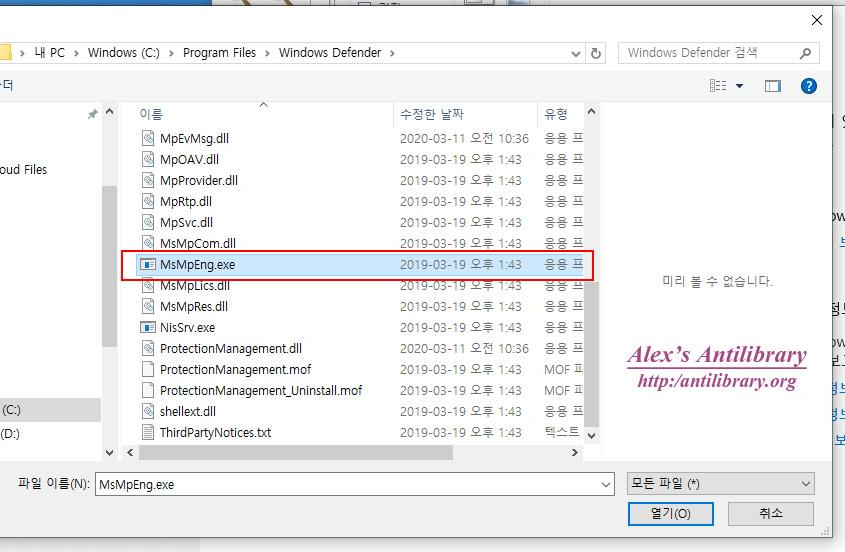Select the shellext.dll file name
The height and width of the screenshot is (552, 845).
pos(188,412)
